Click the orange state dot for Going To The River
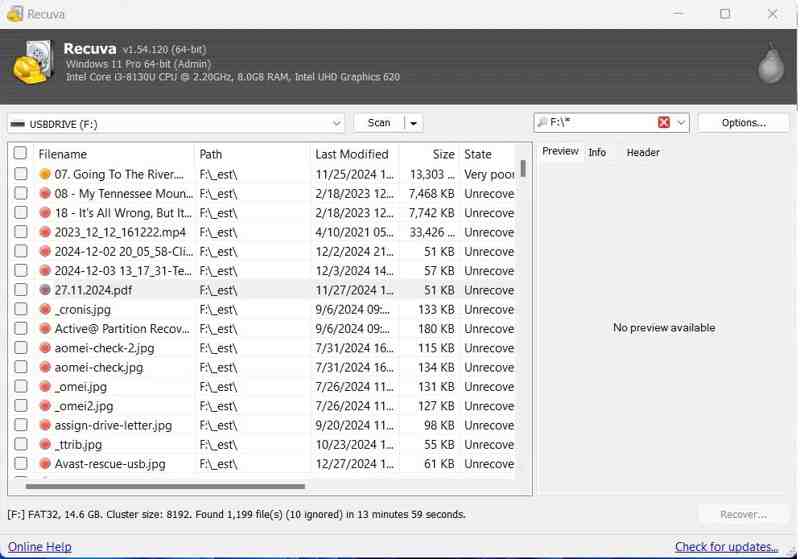800x559 pixels. tap(45, 174)
